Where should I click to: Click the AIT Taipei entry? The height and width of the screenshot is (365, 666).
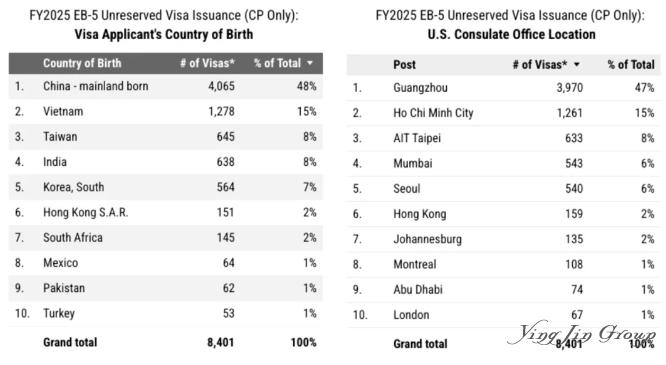coord(417,139)
